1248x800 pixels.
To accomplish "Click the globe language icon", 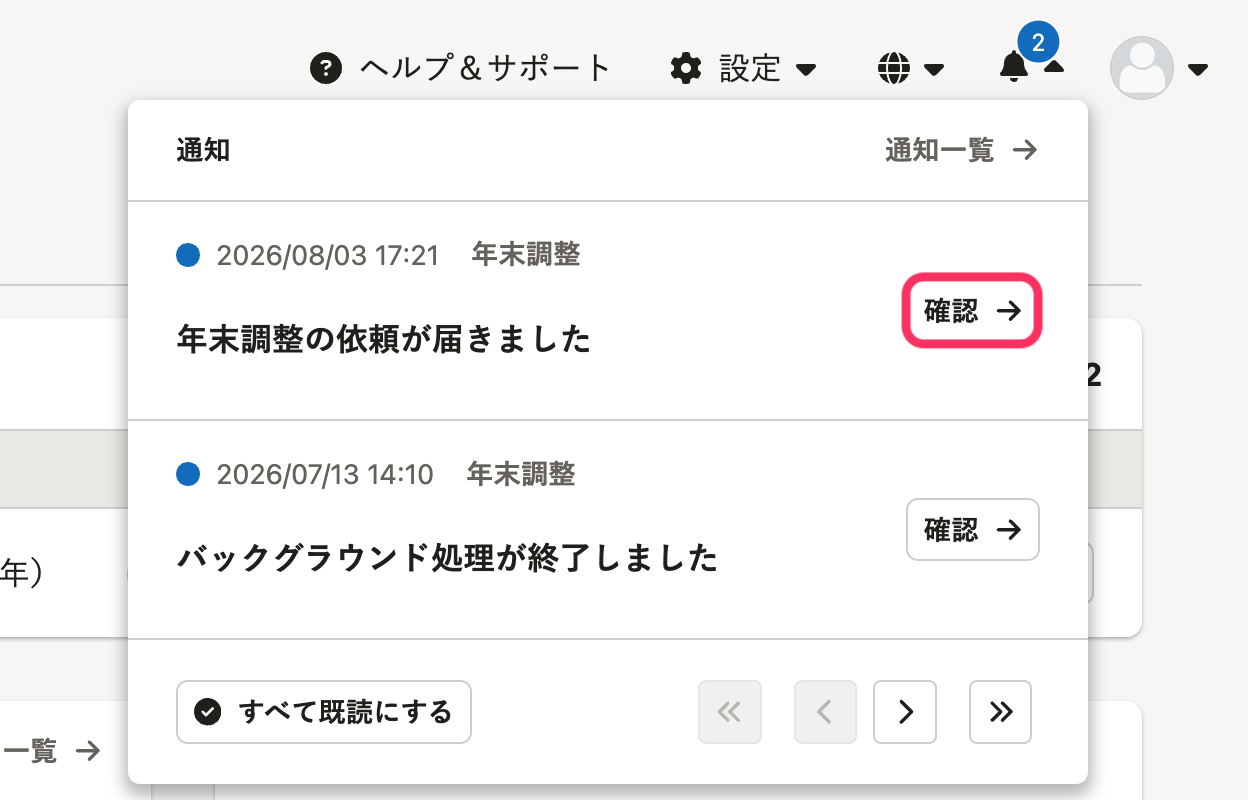I will tap(894, 69).
